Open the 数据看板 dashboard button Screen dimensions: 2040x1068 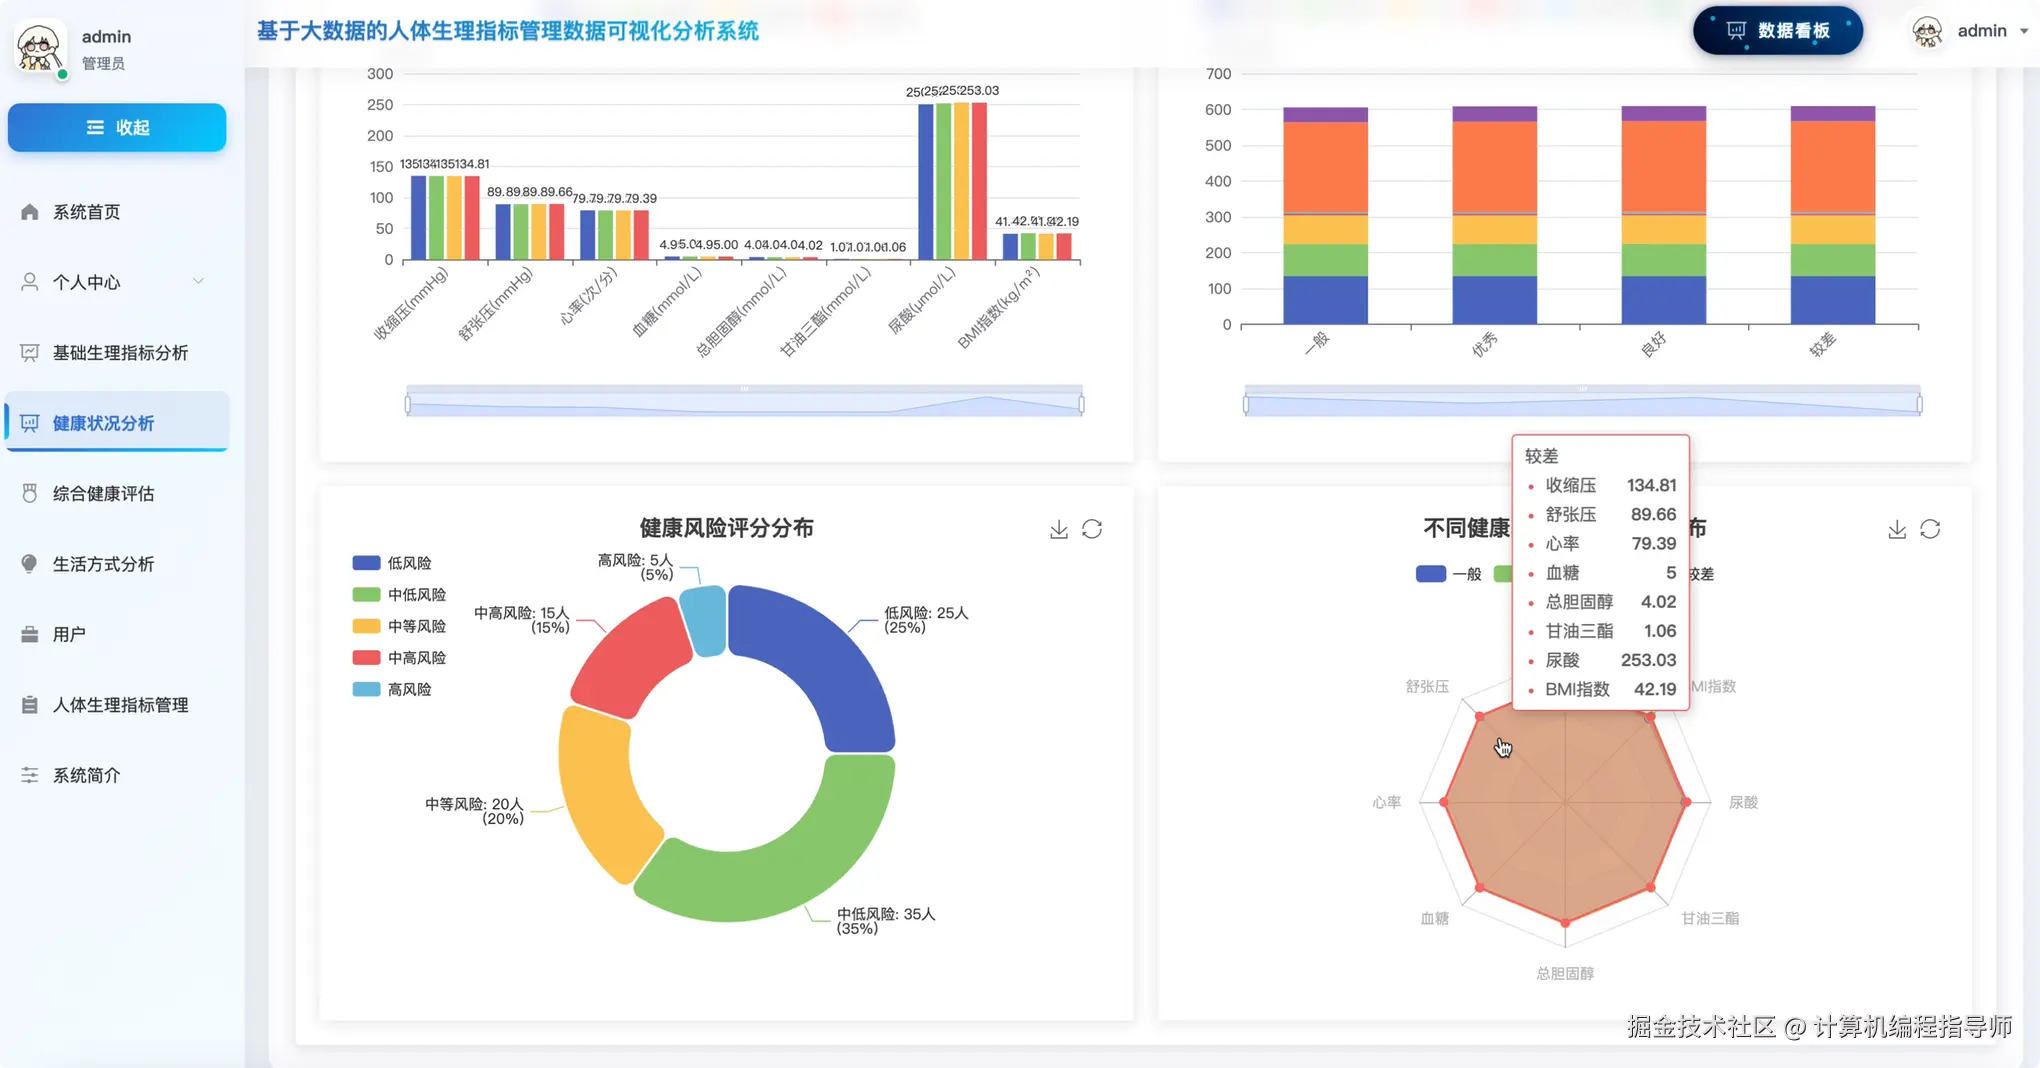(1778, 31)
